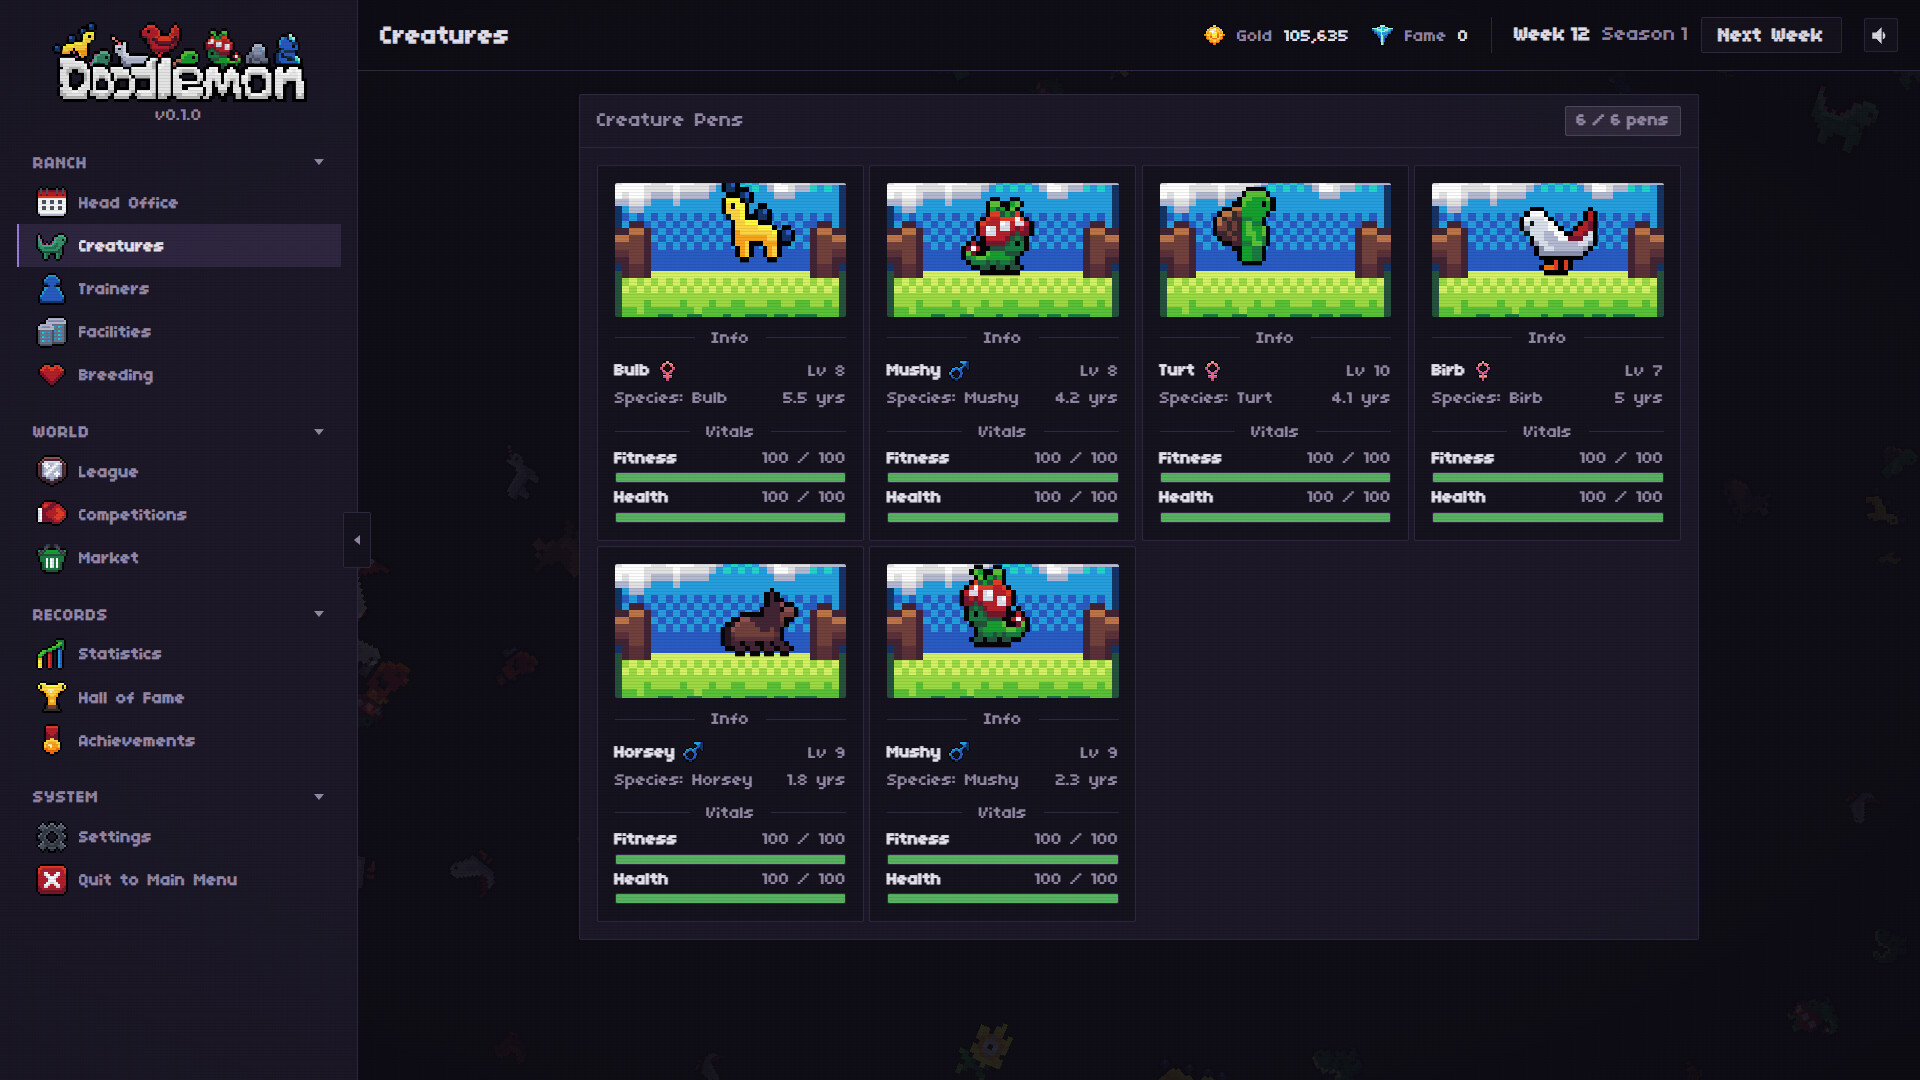Click the Week 12 label
The height and width of the screenshot is (1080, 1920).
1550,34
